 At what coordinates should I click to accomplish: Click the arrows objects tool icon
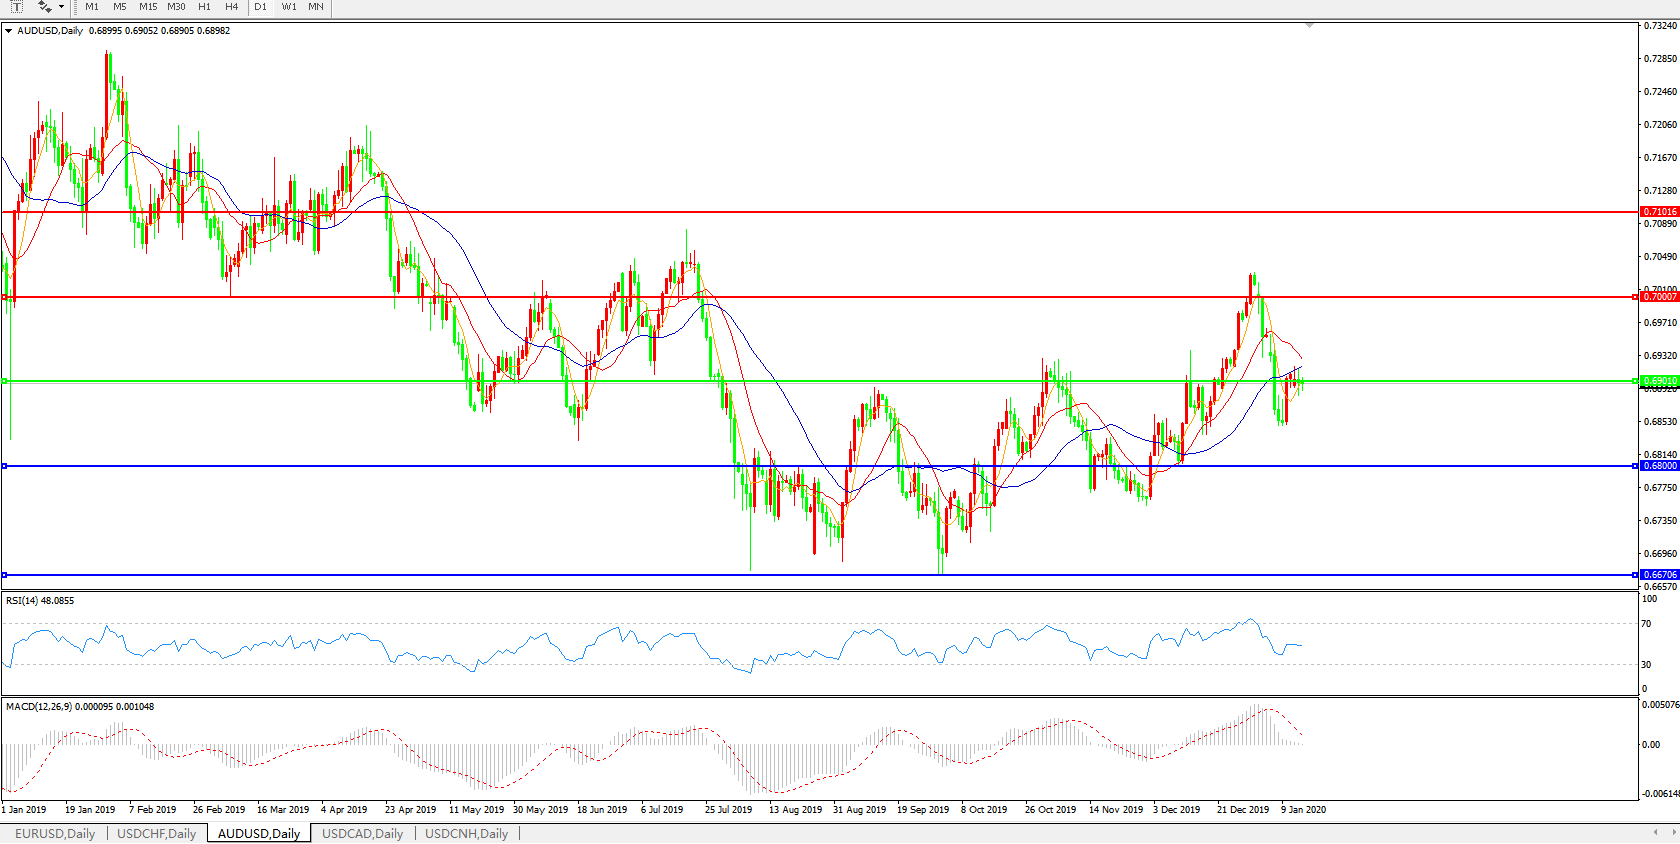click(44, 7)
